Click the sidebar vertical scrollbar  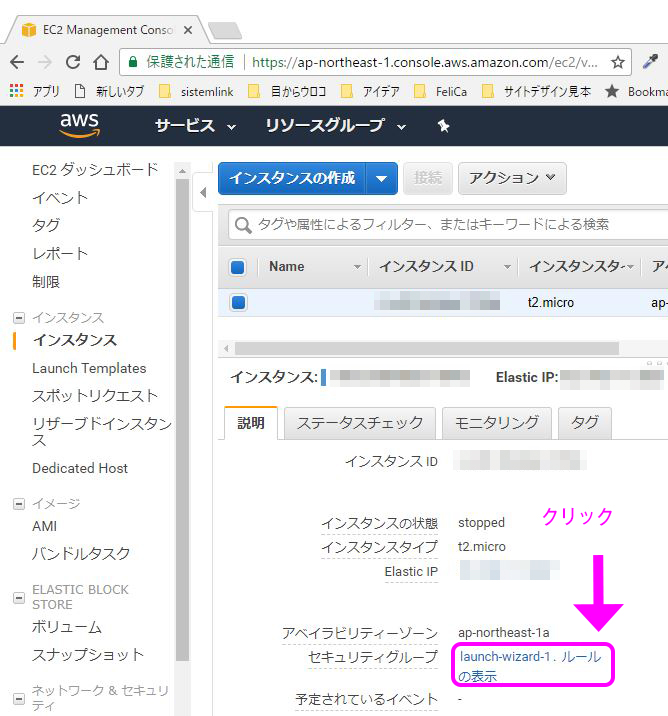point(182,420)
